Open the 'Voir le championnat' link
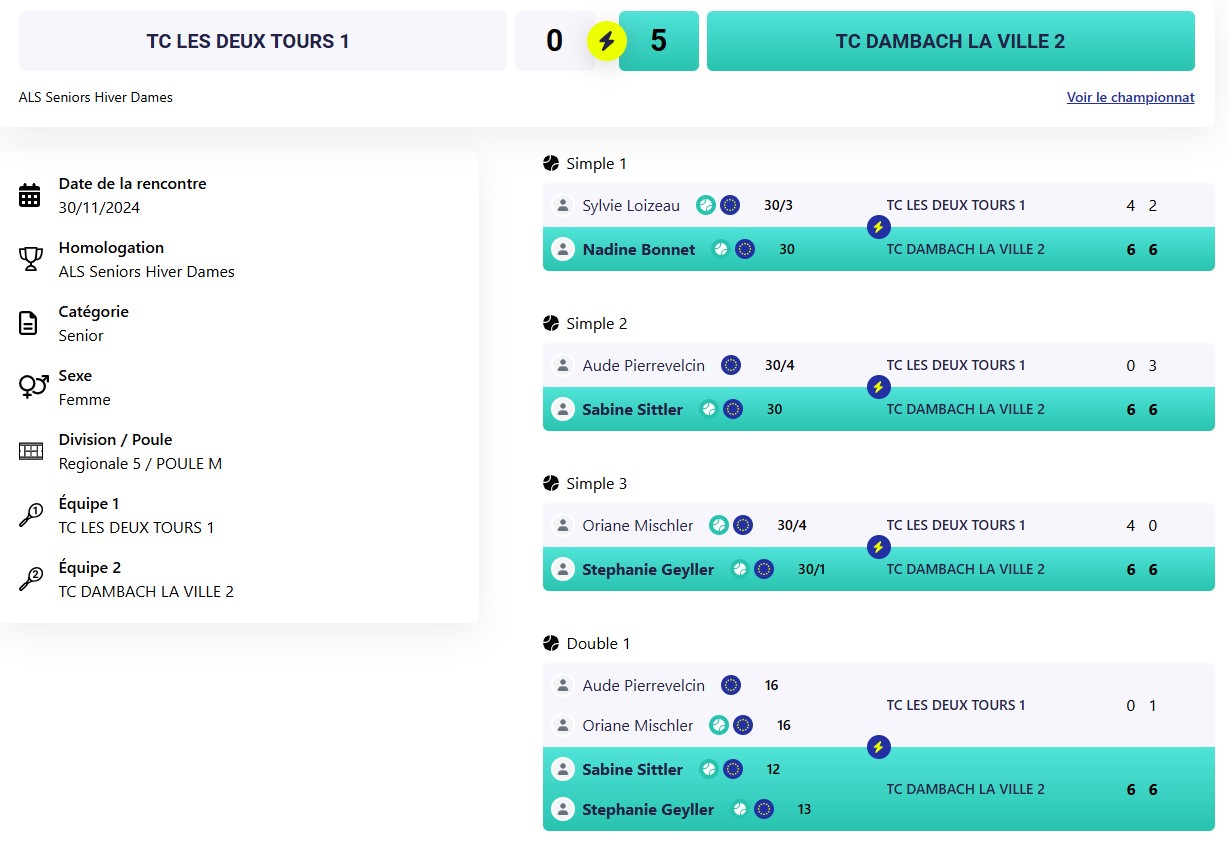1228x843 pixels. [x=1130, y=97]
